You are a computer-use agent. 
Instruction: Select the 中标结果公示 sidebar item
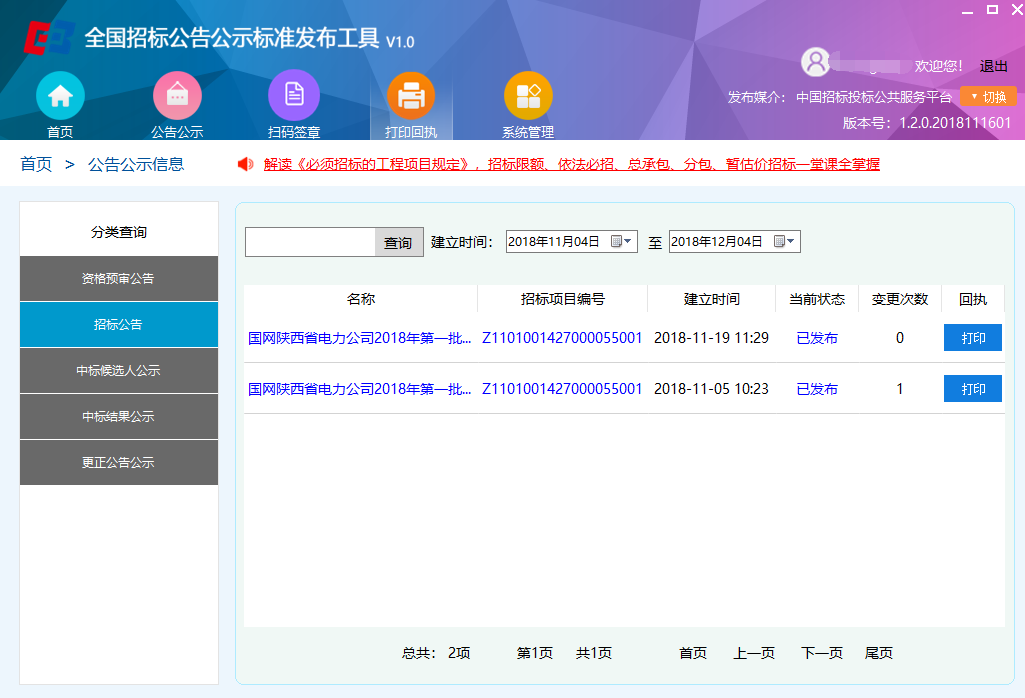(x=118, y=416)
